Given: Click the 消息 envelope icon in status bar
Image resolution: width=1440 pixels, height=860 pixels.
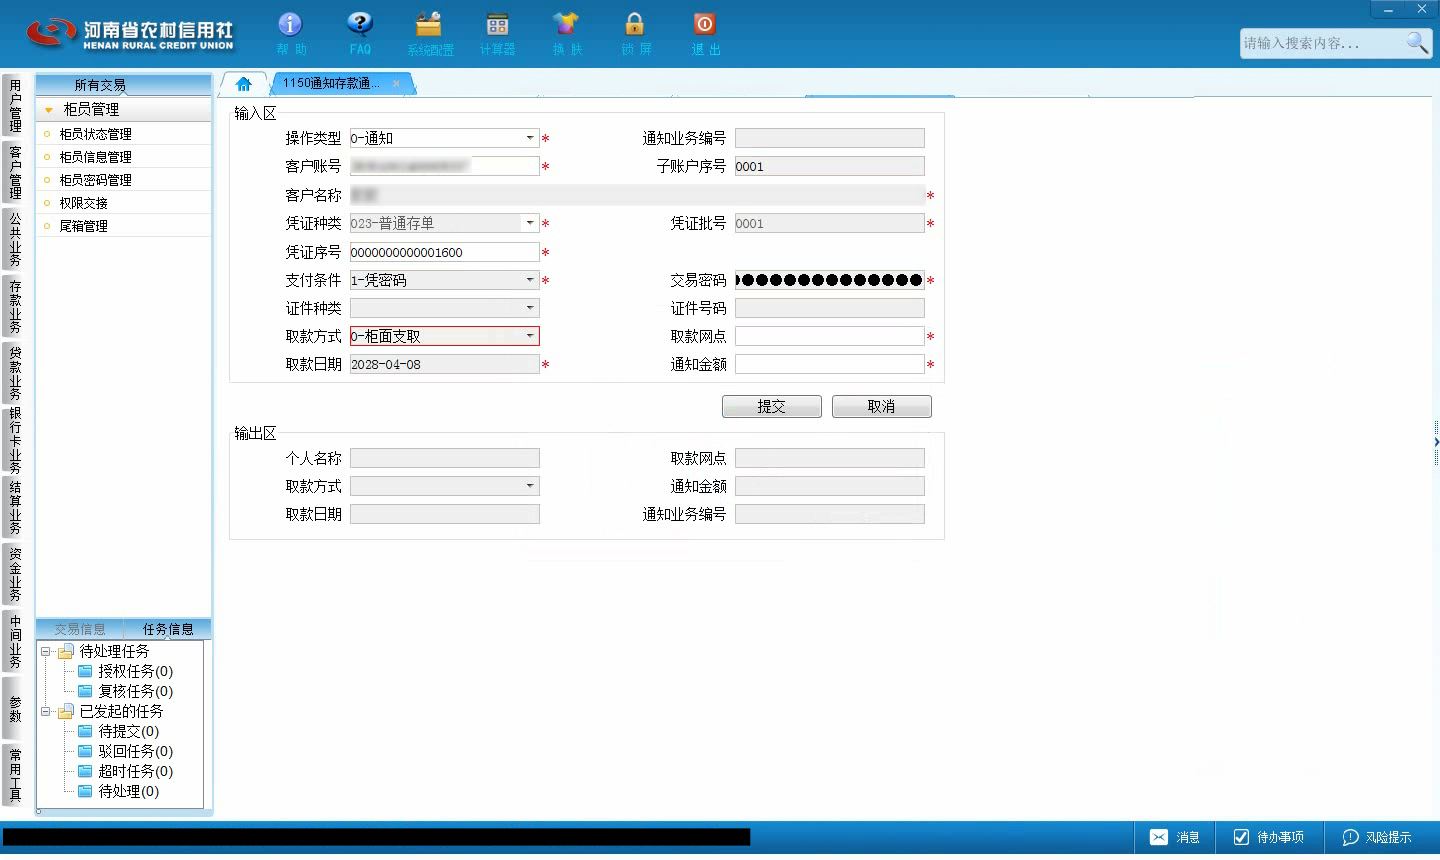Looking at the screenshot, I should [x=1159, y=837].
